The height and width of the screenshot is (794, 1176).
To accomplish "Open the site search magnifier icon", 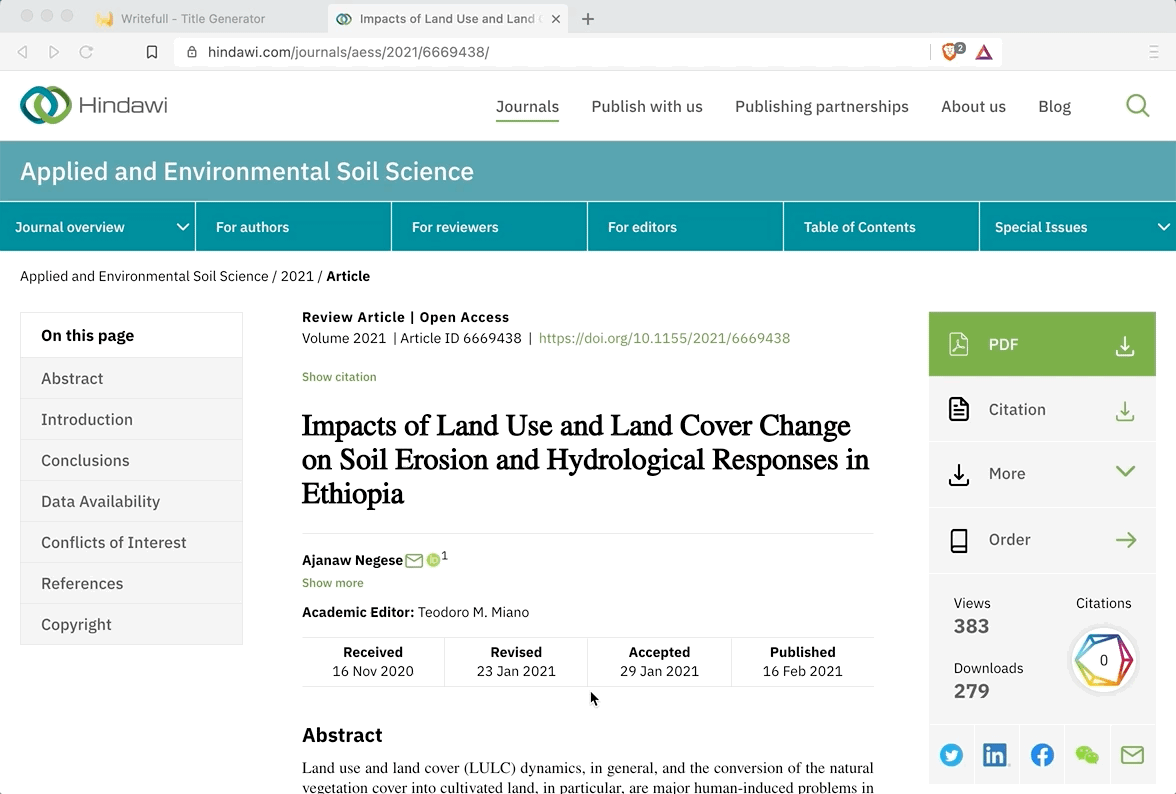I will [x=1137, y=106].
